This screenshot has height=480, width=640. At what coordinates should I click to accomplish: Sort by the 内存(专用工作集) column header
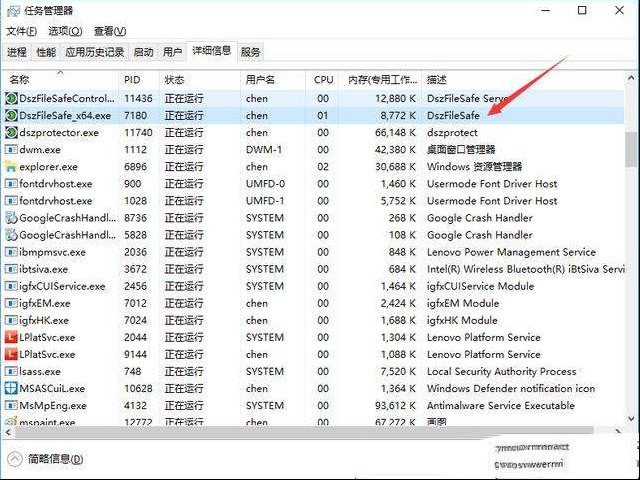click(x=380, y=80)
